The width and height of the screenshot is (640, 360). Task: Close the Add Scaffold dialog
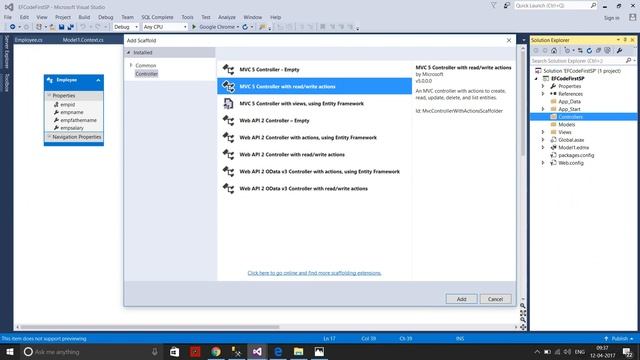(x=509, y=40)
